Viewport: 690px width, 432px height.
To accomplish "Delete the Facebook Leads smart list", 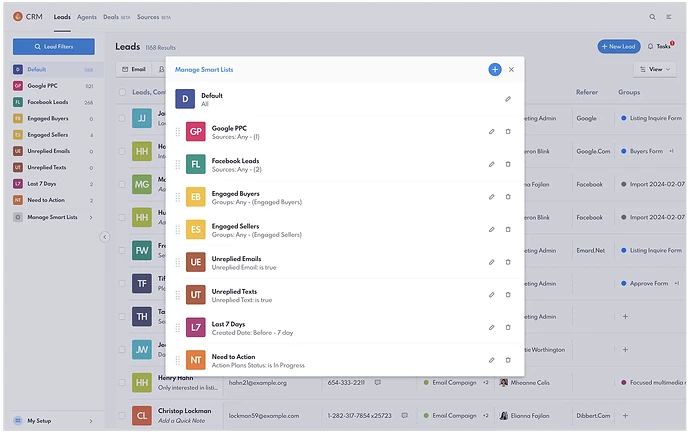I will coord(508,164).
